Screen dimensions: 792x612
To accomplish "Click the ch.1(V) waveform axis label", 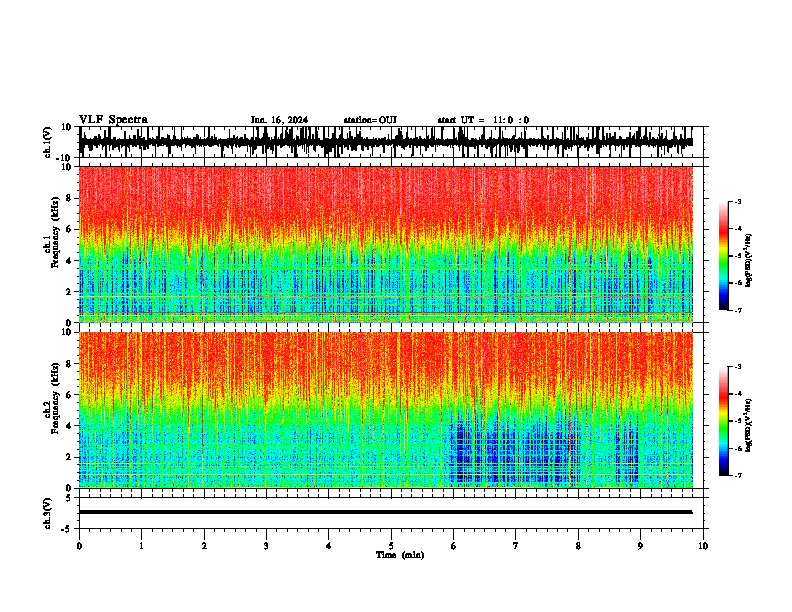I will (48, 142).
